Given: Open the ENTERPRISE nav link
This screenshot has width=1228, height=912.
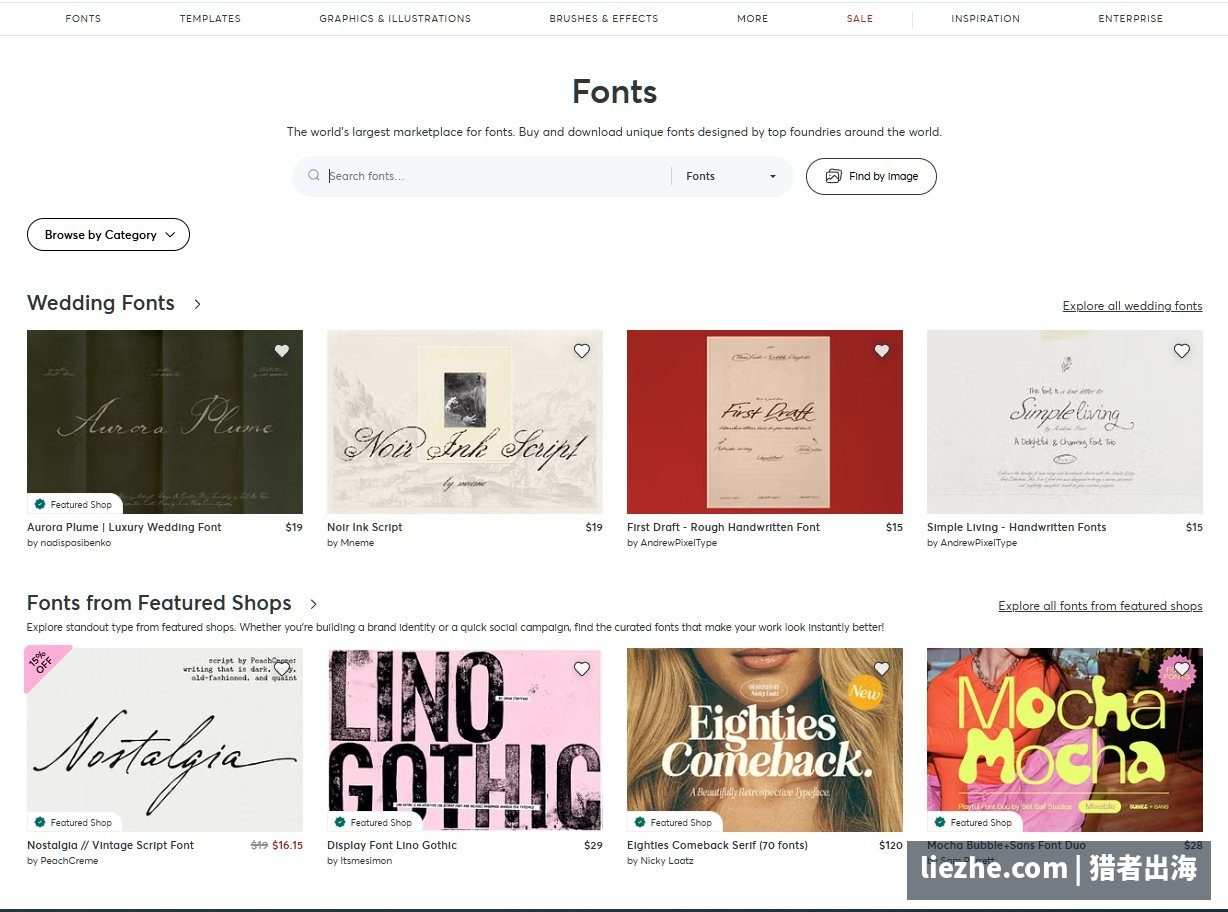Looking at the screenshot, I should tap(1131, 18).
